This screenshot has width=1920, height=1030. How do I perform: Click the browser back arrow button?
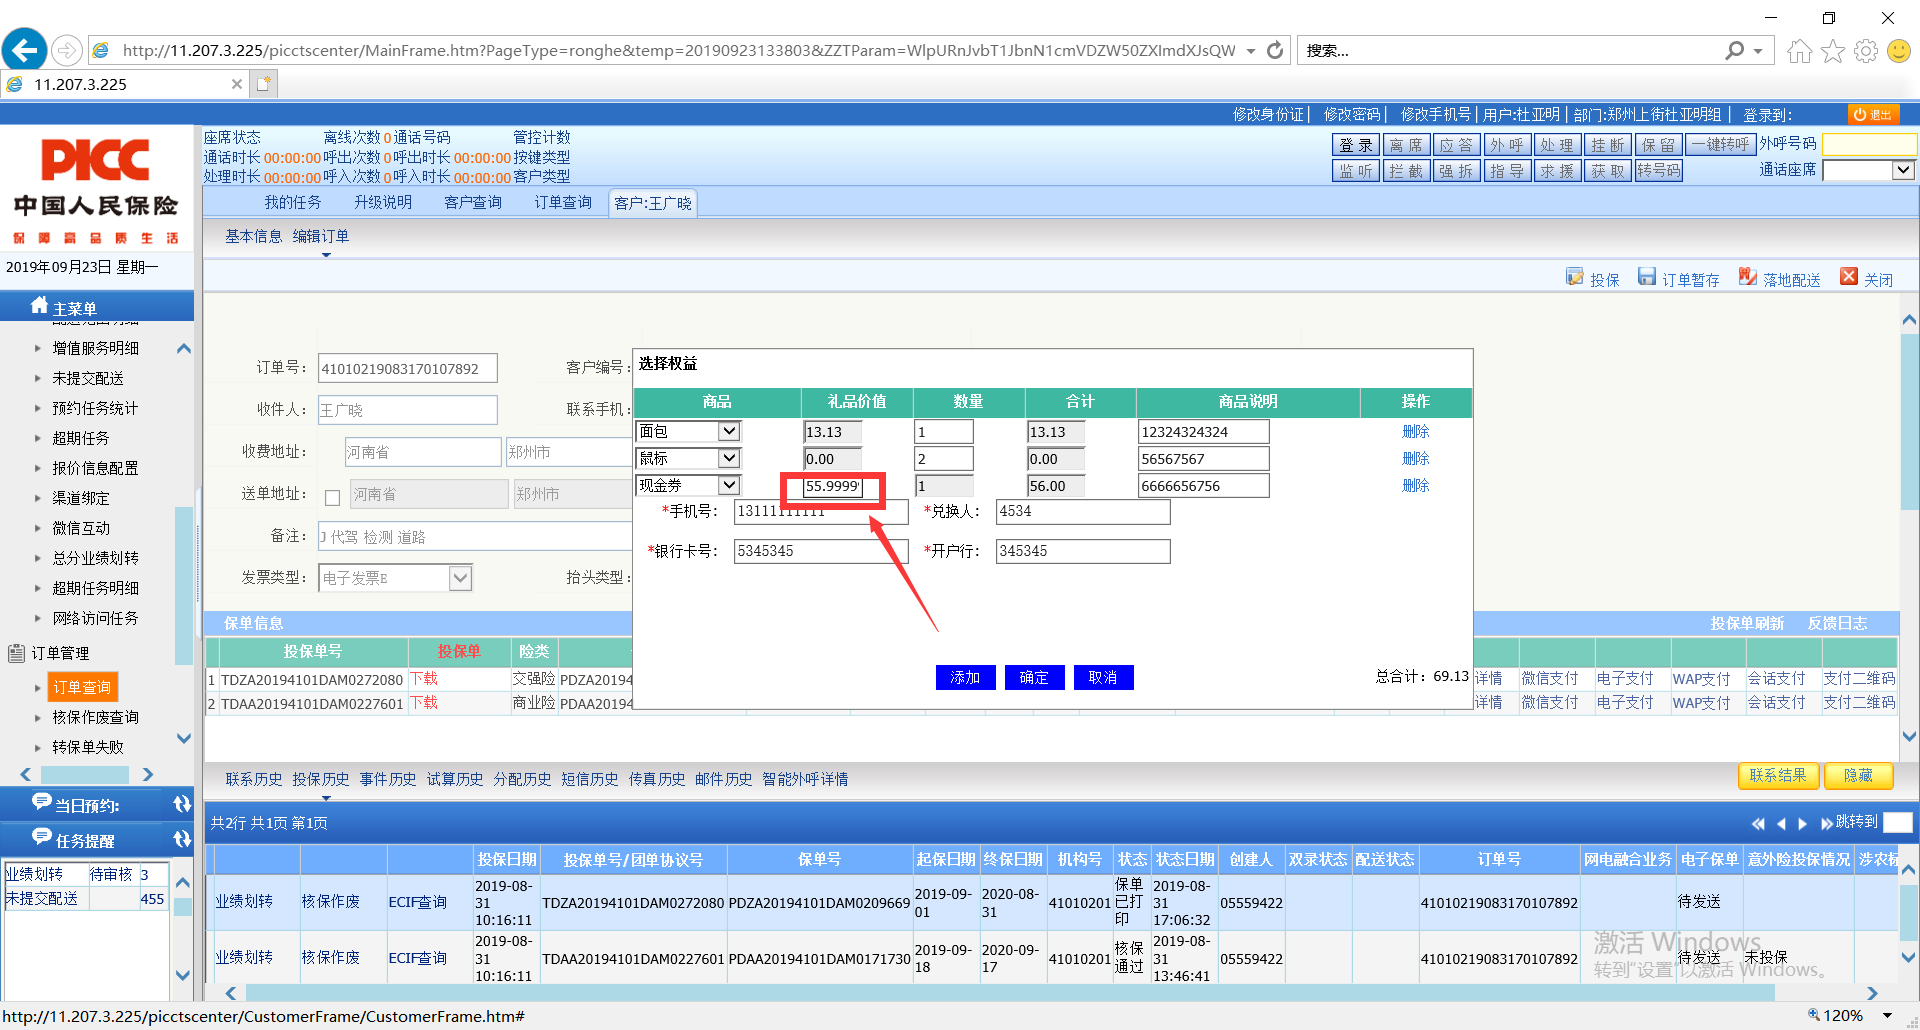[x=25, y=50]
